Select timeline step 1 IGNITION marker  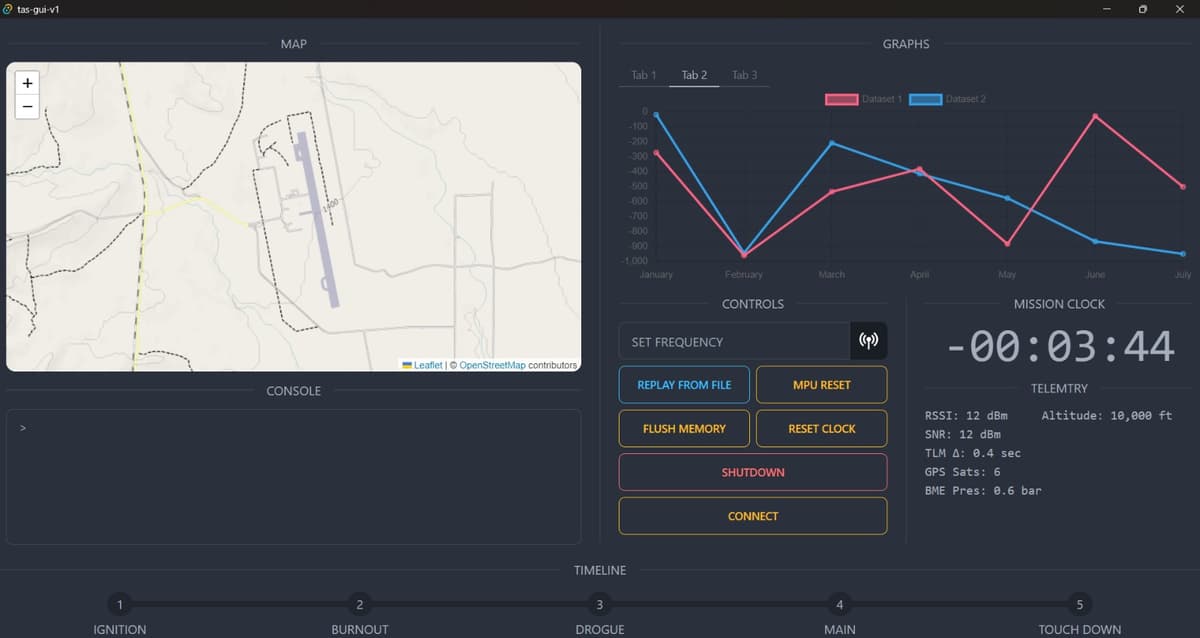[x=119, y=604]
